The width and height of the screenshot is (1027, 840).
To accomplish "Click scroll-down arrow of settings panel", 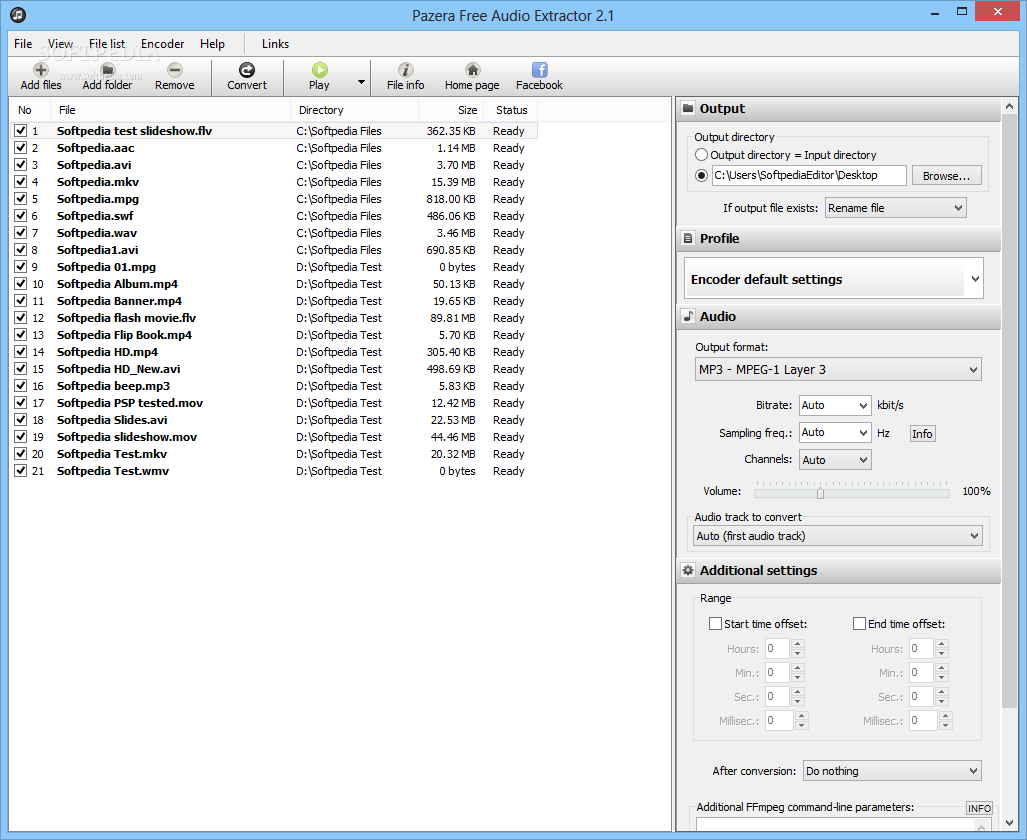I will point(1009,823).
